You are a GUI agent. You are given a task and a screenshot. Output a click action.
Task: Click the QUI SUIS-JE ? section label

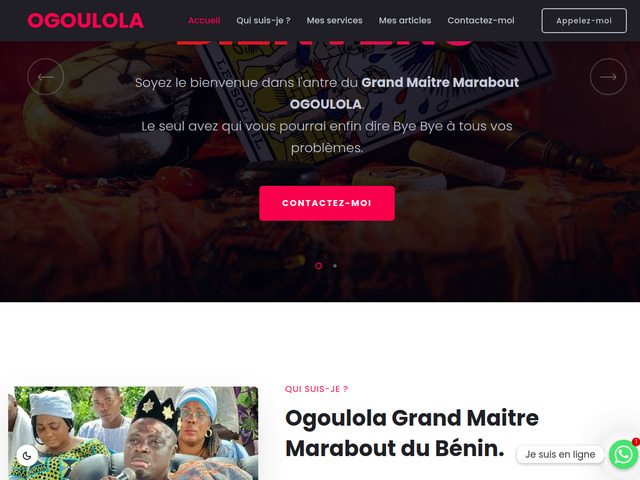[316, 389]
